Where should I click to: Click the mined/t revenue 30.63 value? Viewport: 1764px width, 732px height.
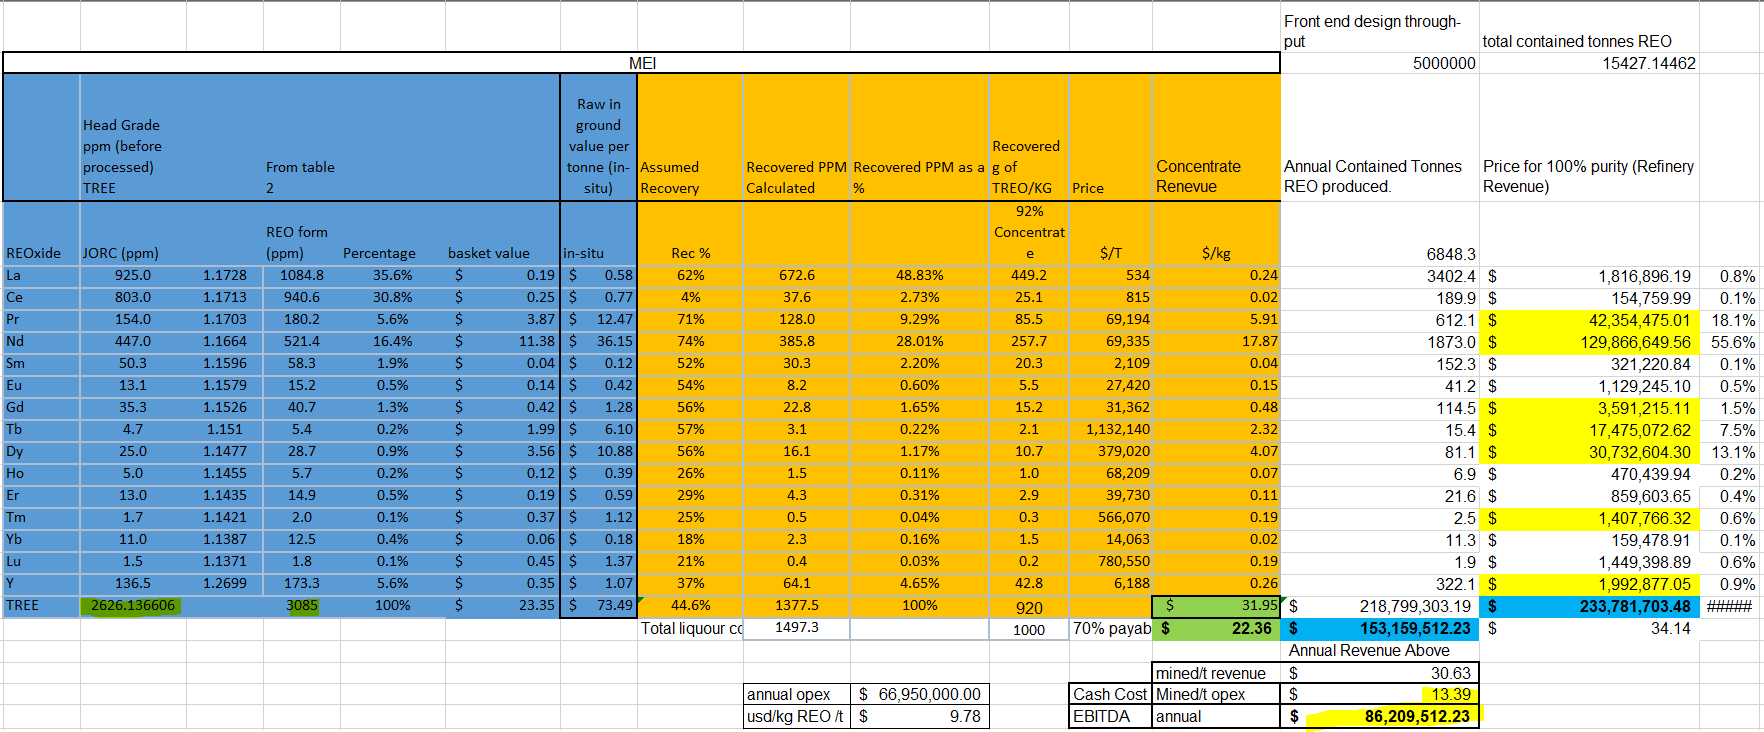1380,673
